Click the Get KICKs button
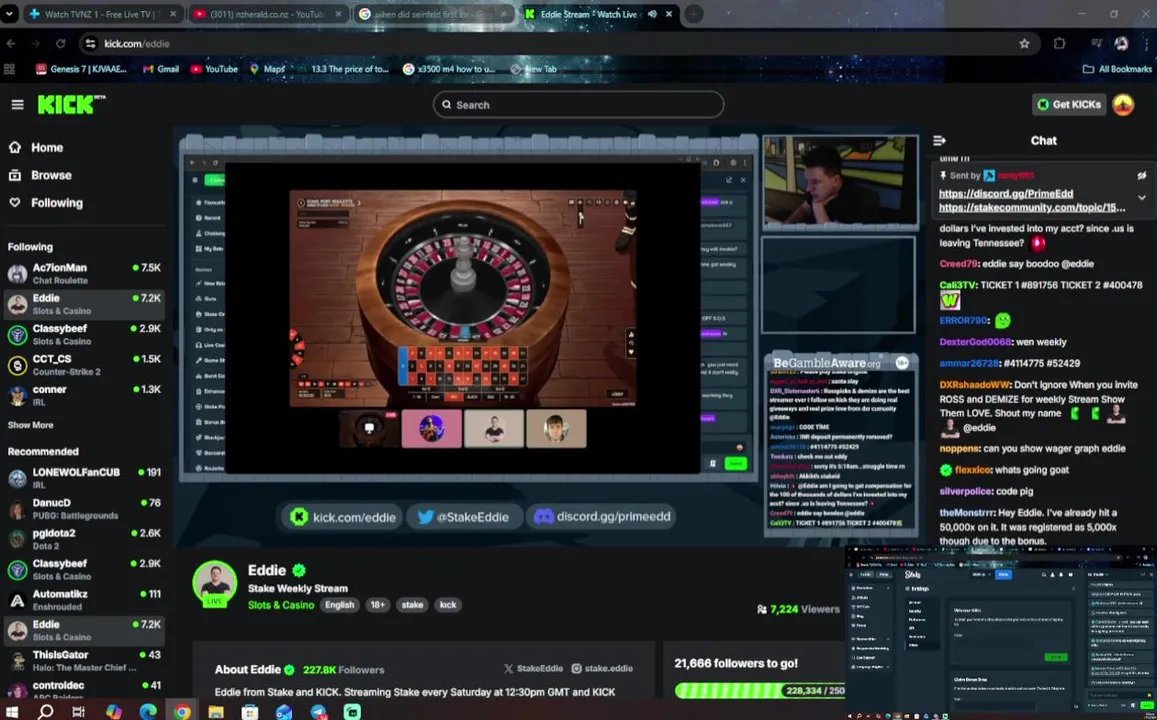 pyautogui.click(x=1067, y=105)
